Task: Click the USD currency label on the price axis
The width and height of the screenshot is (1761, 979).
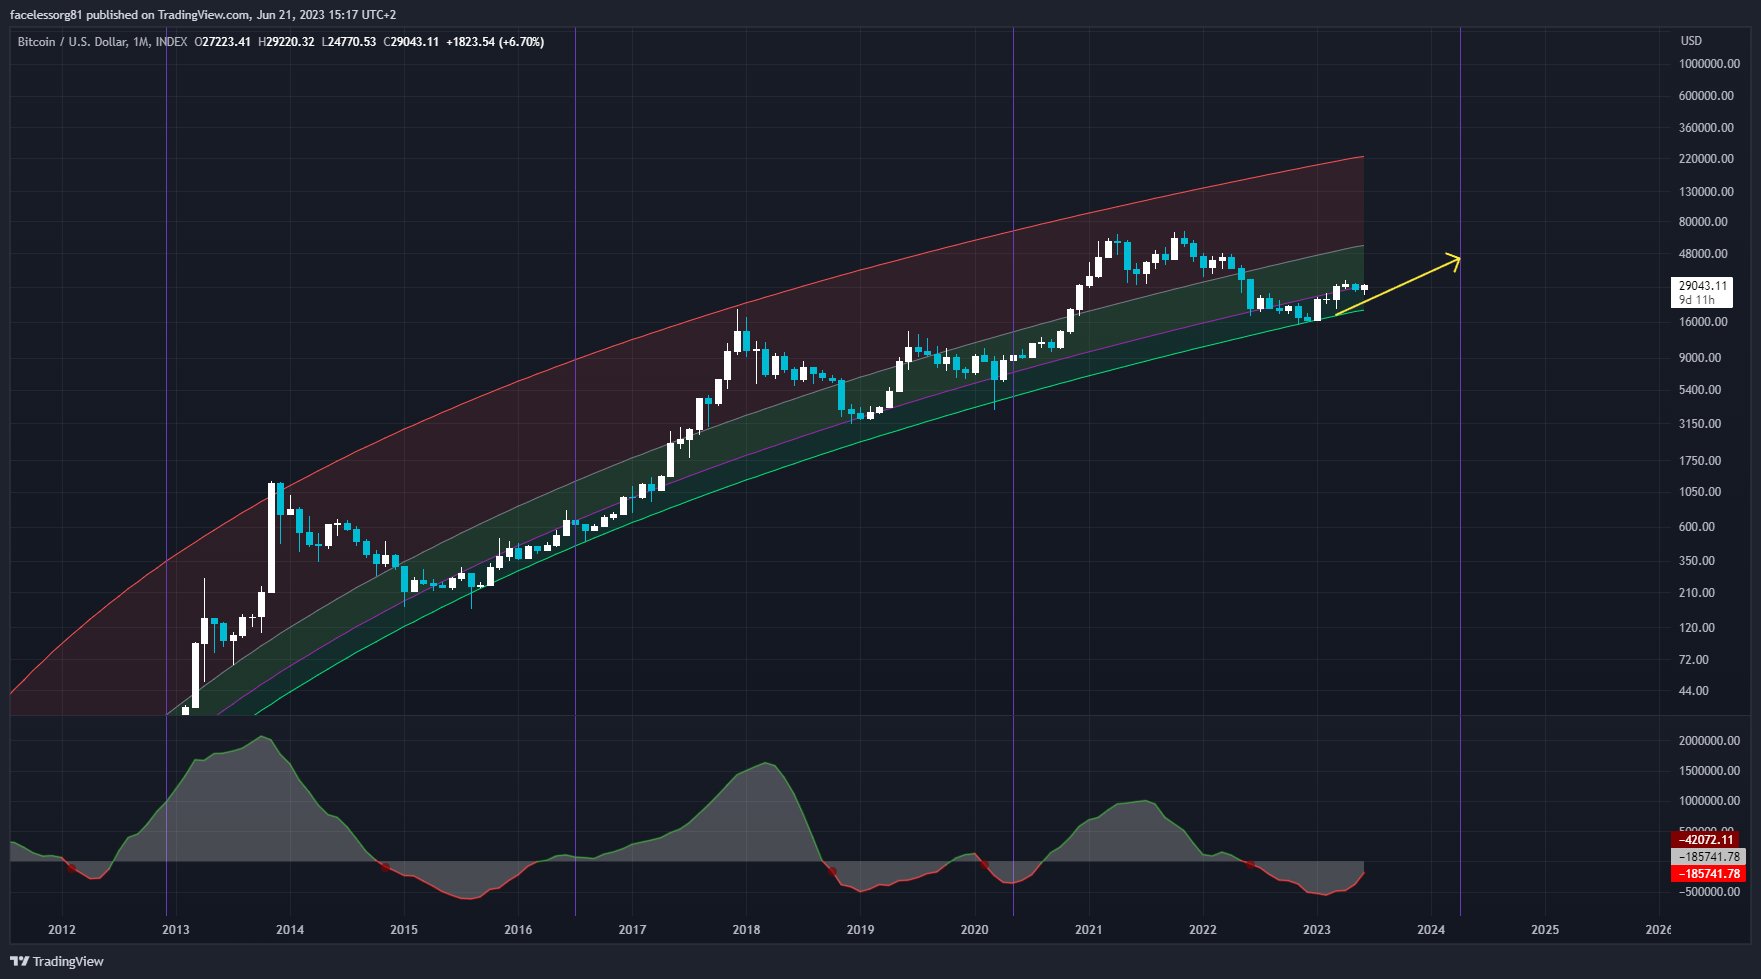Action: [1691, 41]
